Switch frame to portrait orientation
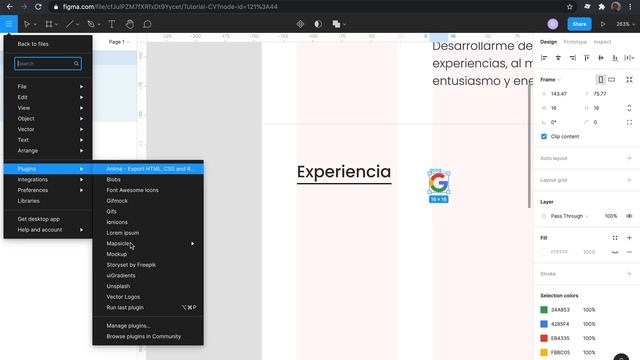The image size is (640, 360). [600, 80]
